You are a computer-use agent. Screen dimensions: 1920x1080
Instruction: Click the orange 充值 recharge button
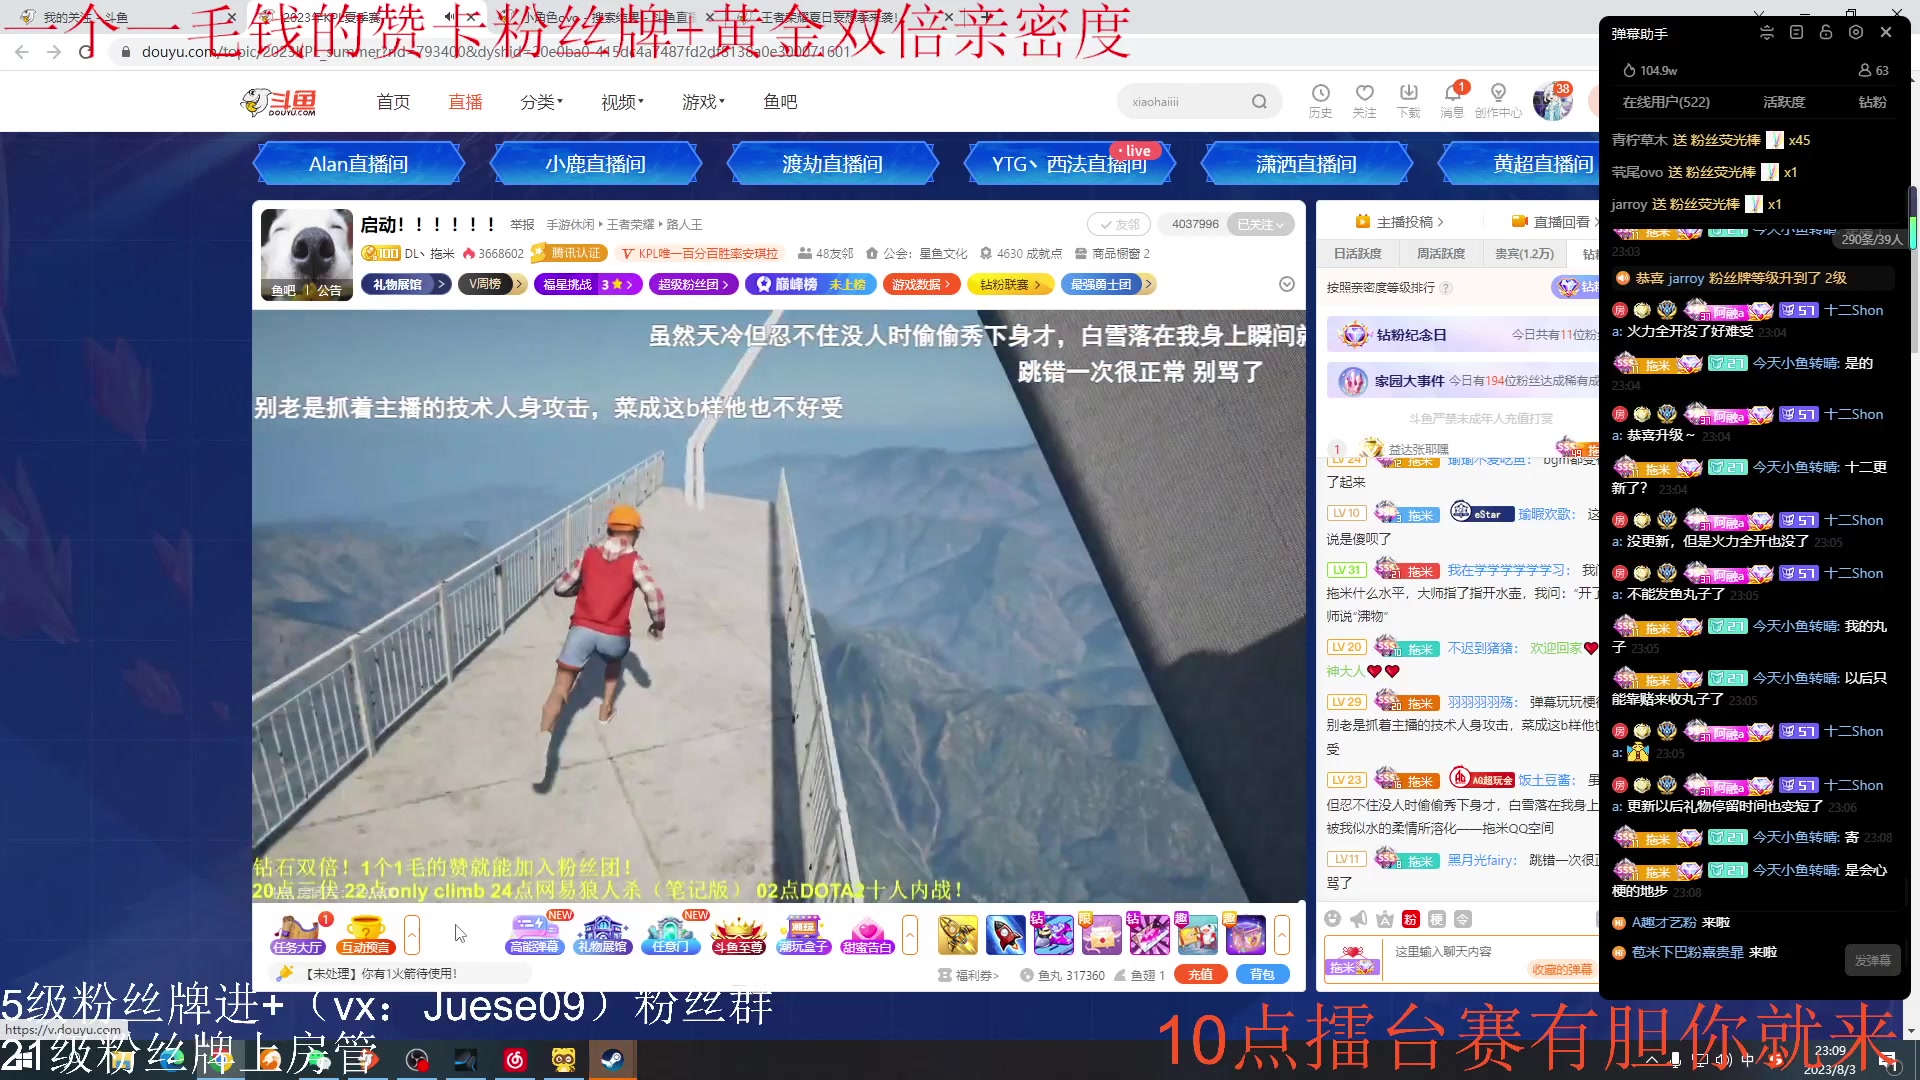point(1201,974)
